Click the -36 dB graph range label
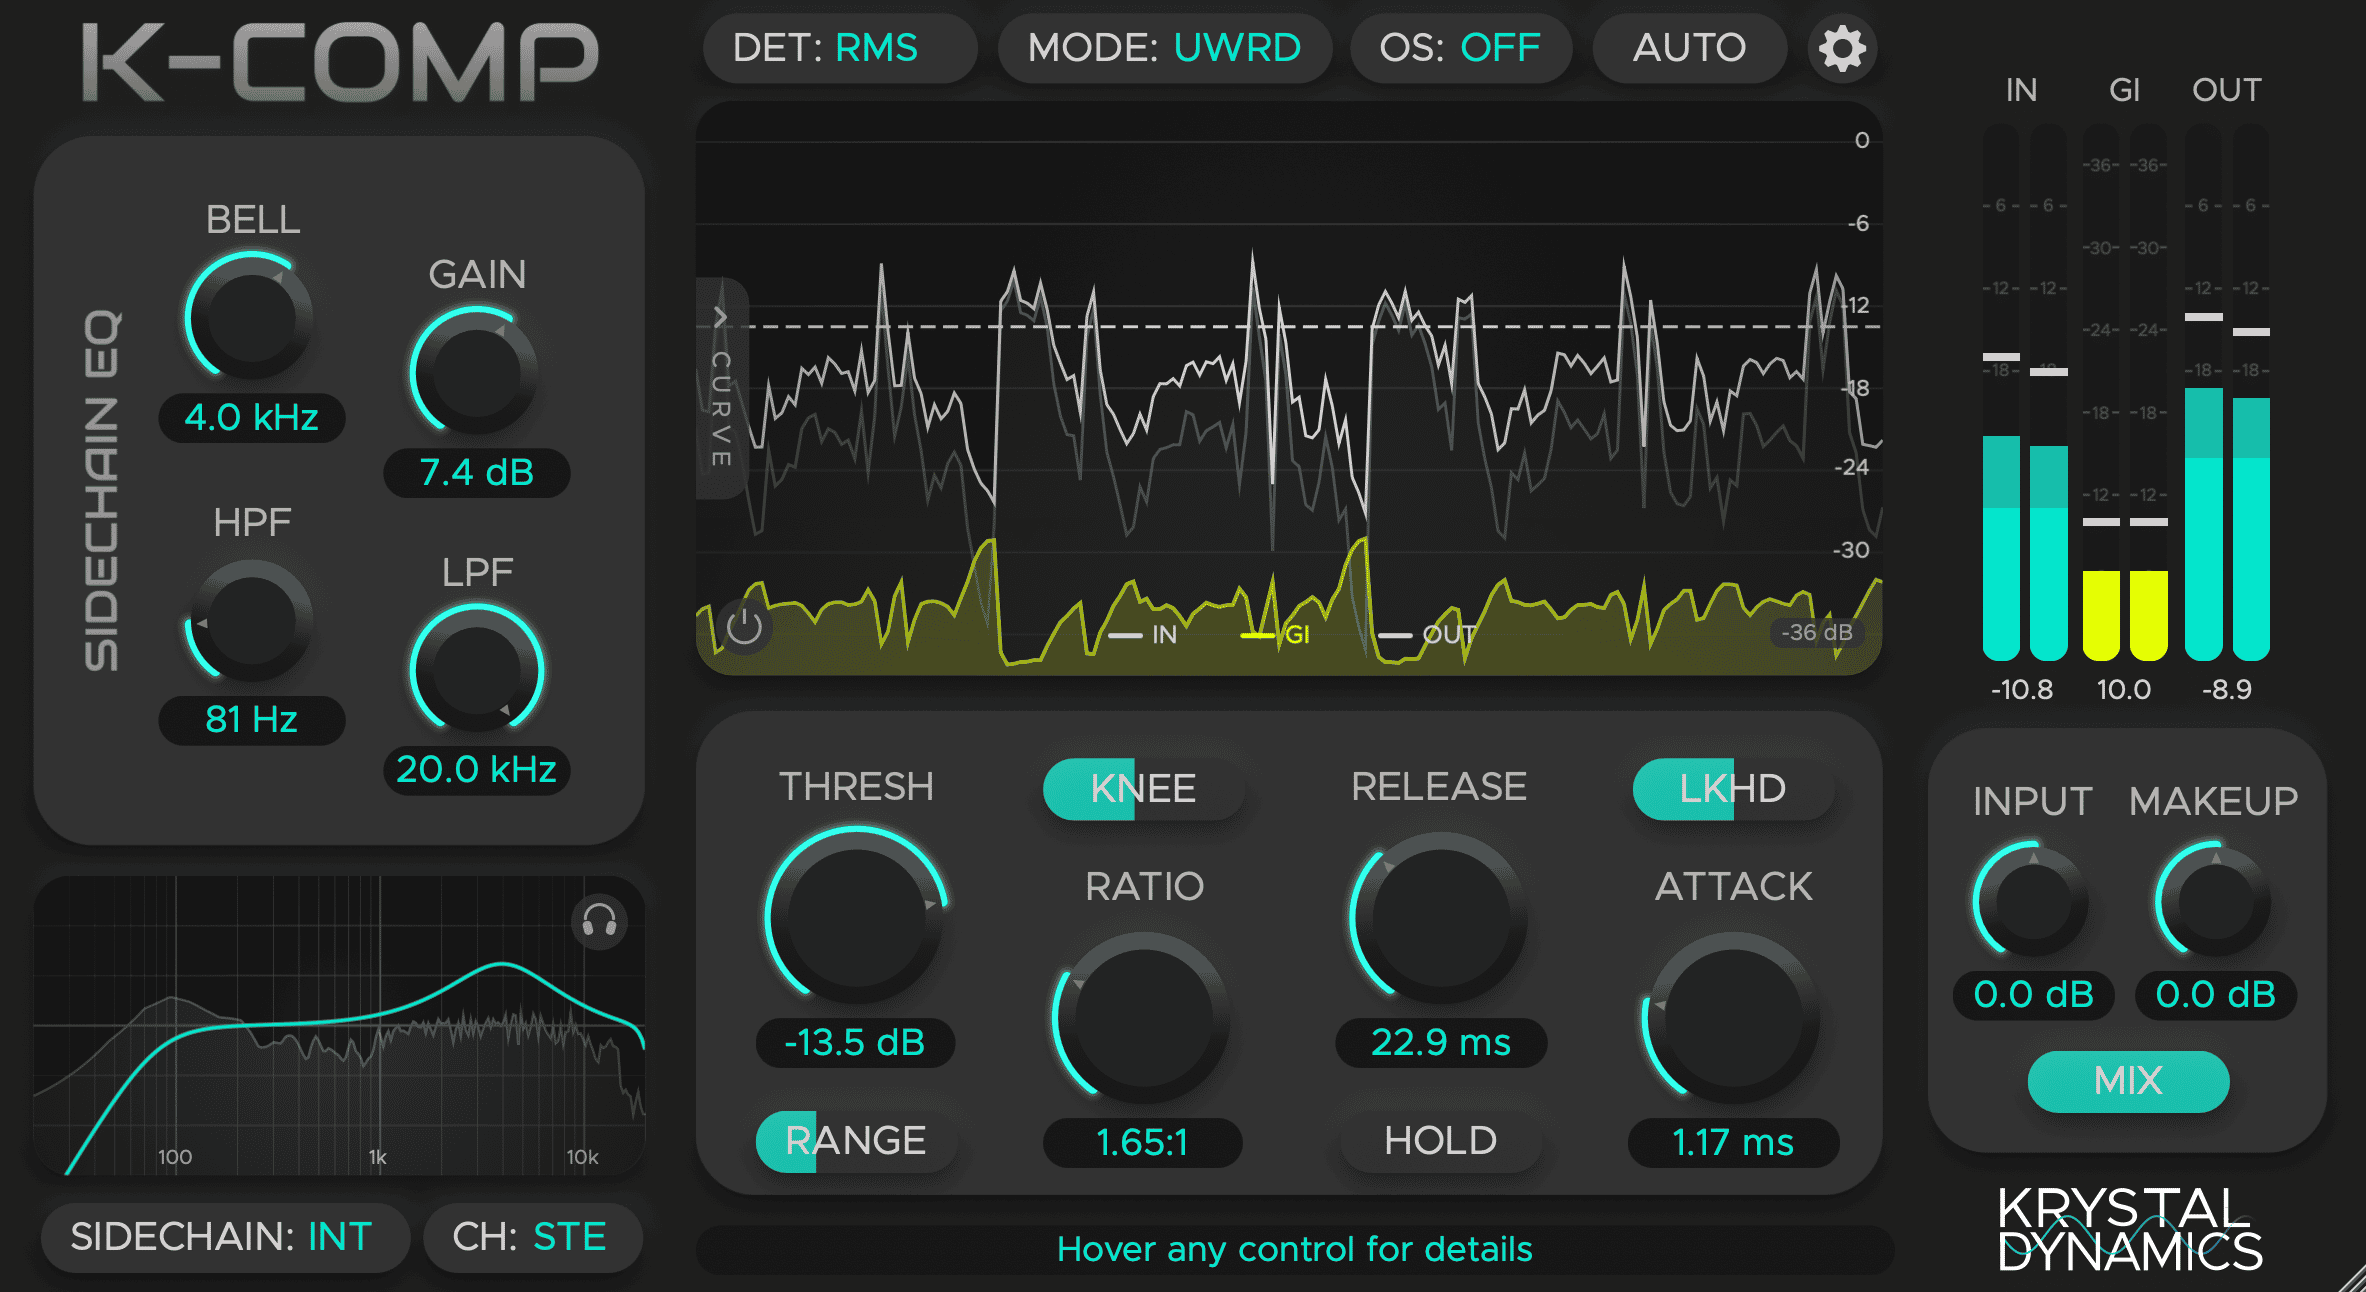 1817,632
